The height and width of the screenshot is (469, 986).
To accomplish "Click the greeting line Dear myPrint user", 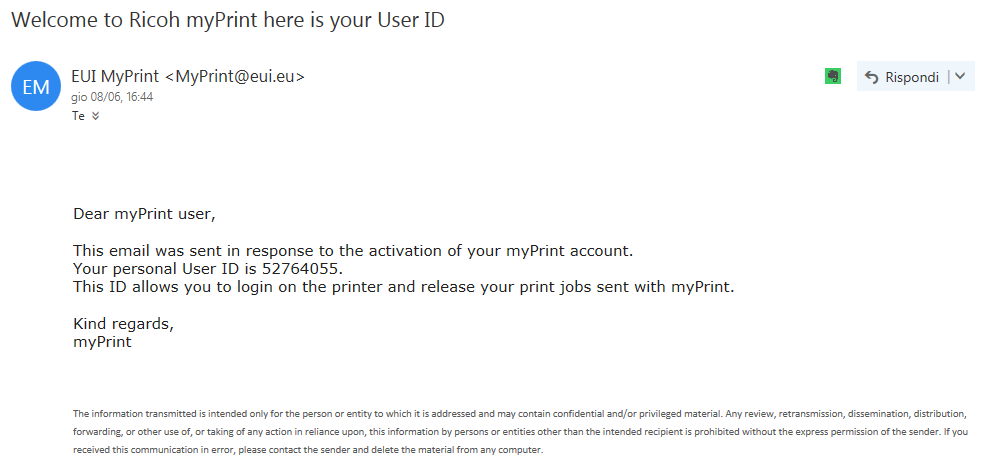I will [x=144, y=213].
